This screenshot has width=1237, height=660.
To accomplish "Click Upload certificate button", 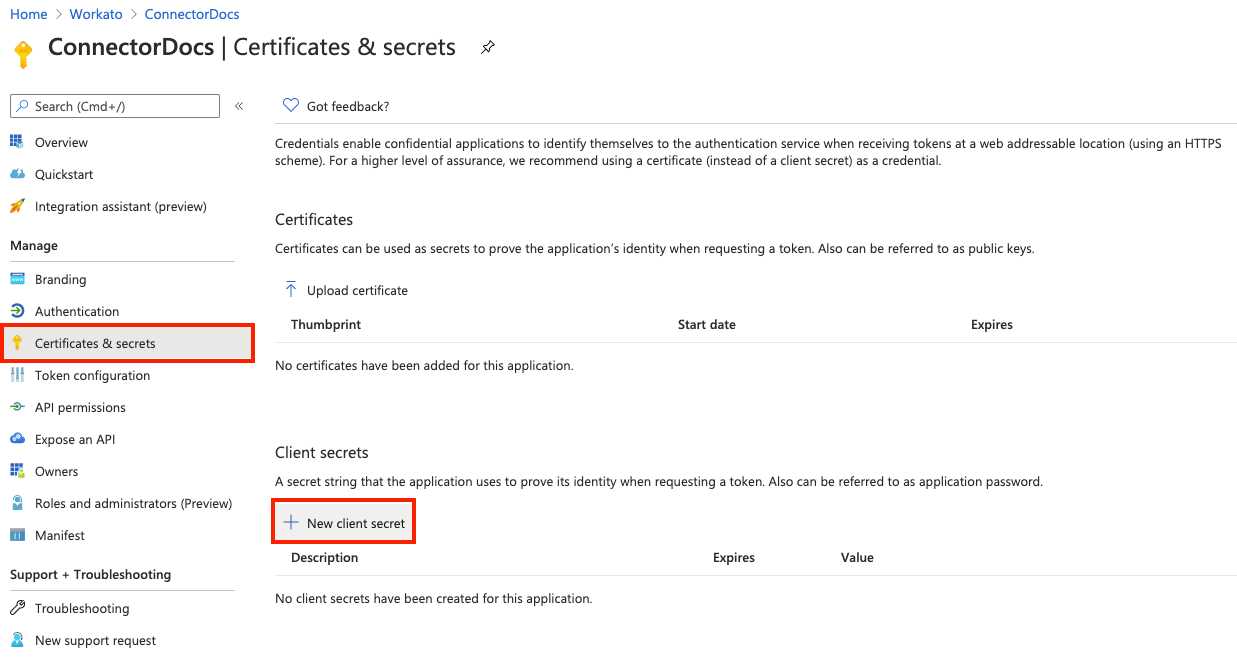I will [347, 290].
